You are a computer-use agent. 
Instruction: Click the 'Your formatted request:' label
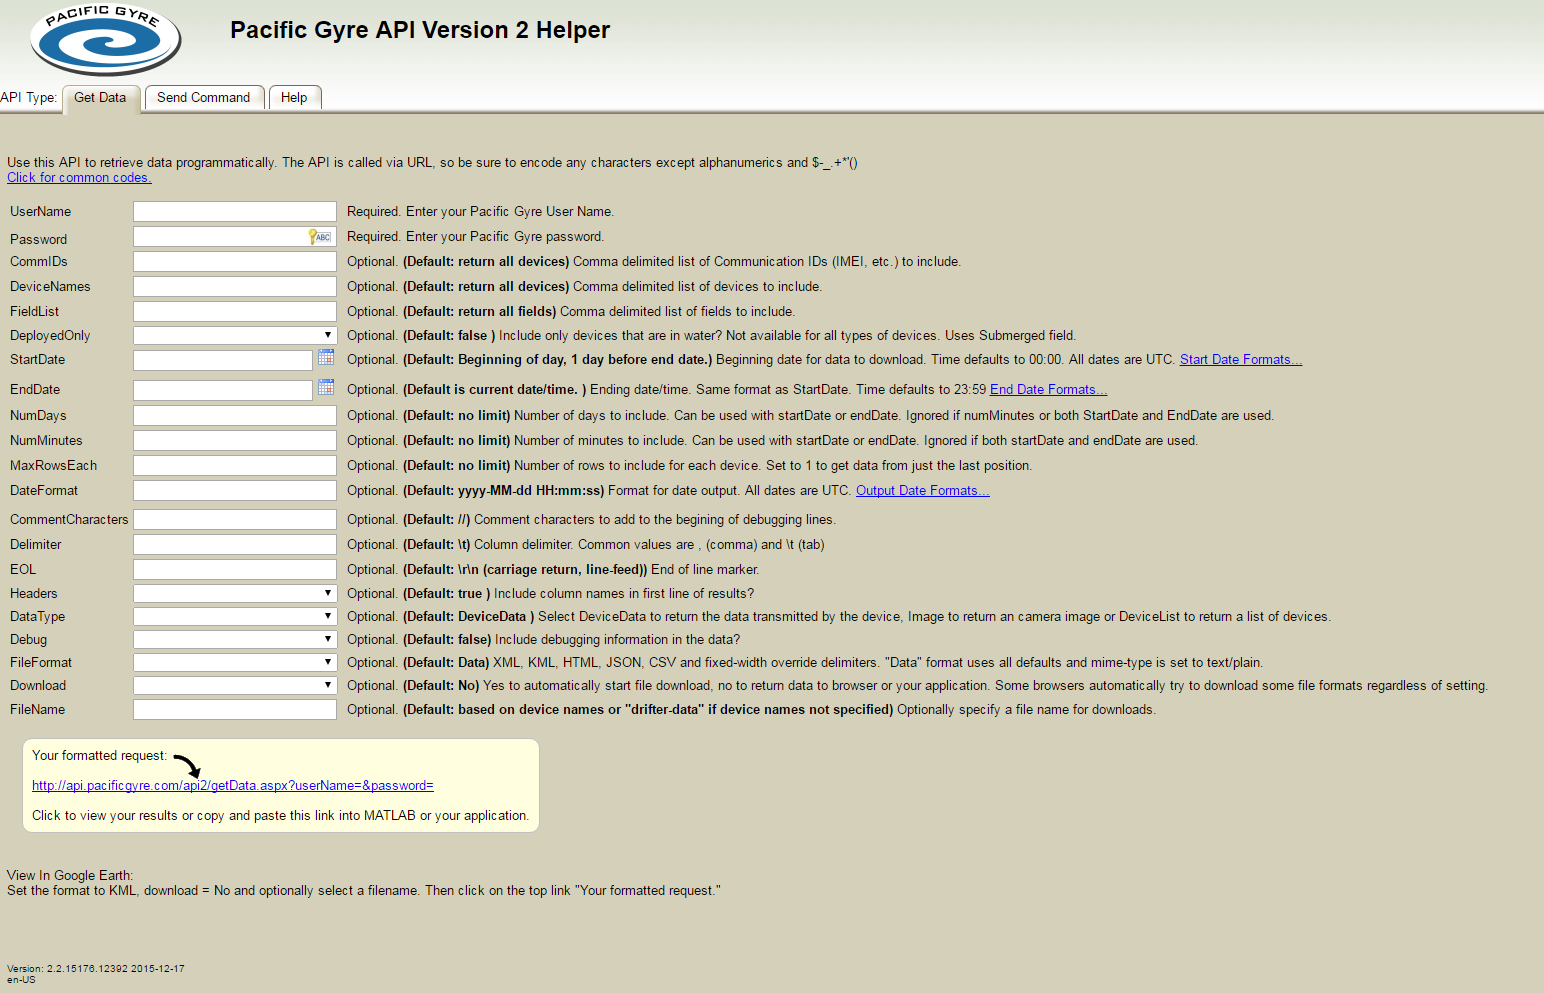[100, 756]
